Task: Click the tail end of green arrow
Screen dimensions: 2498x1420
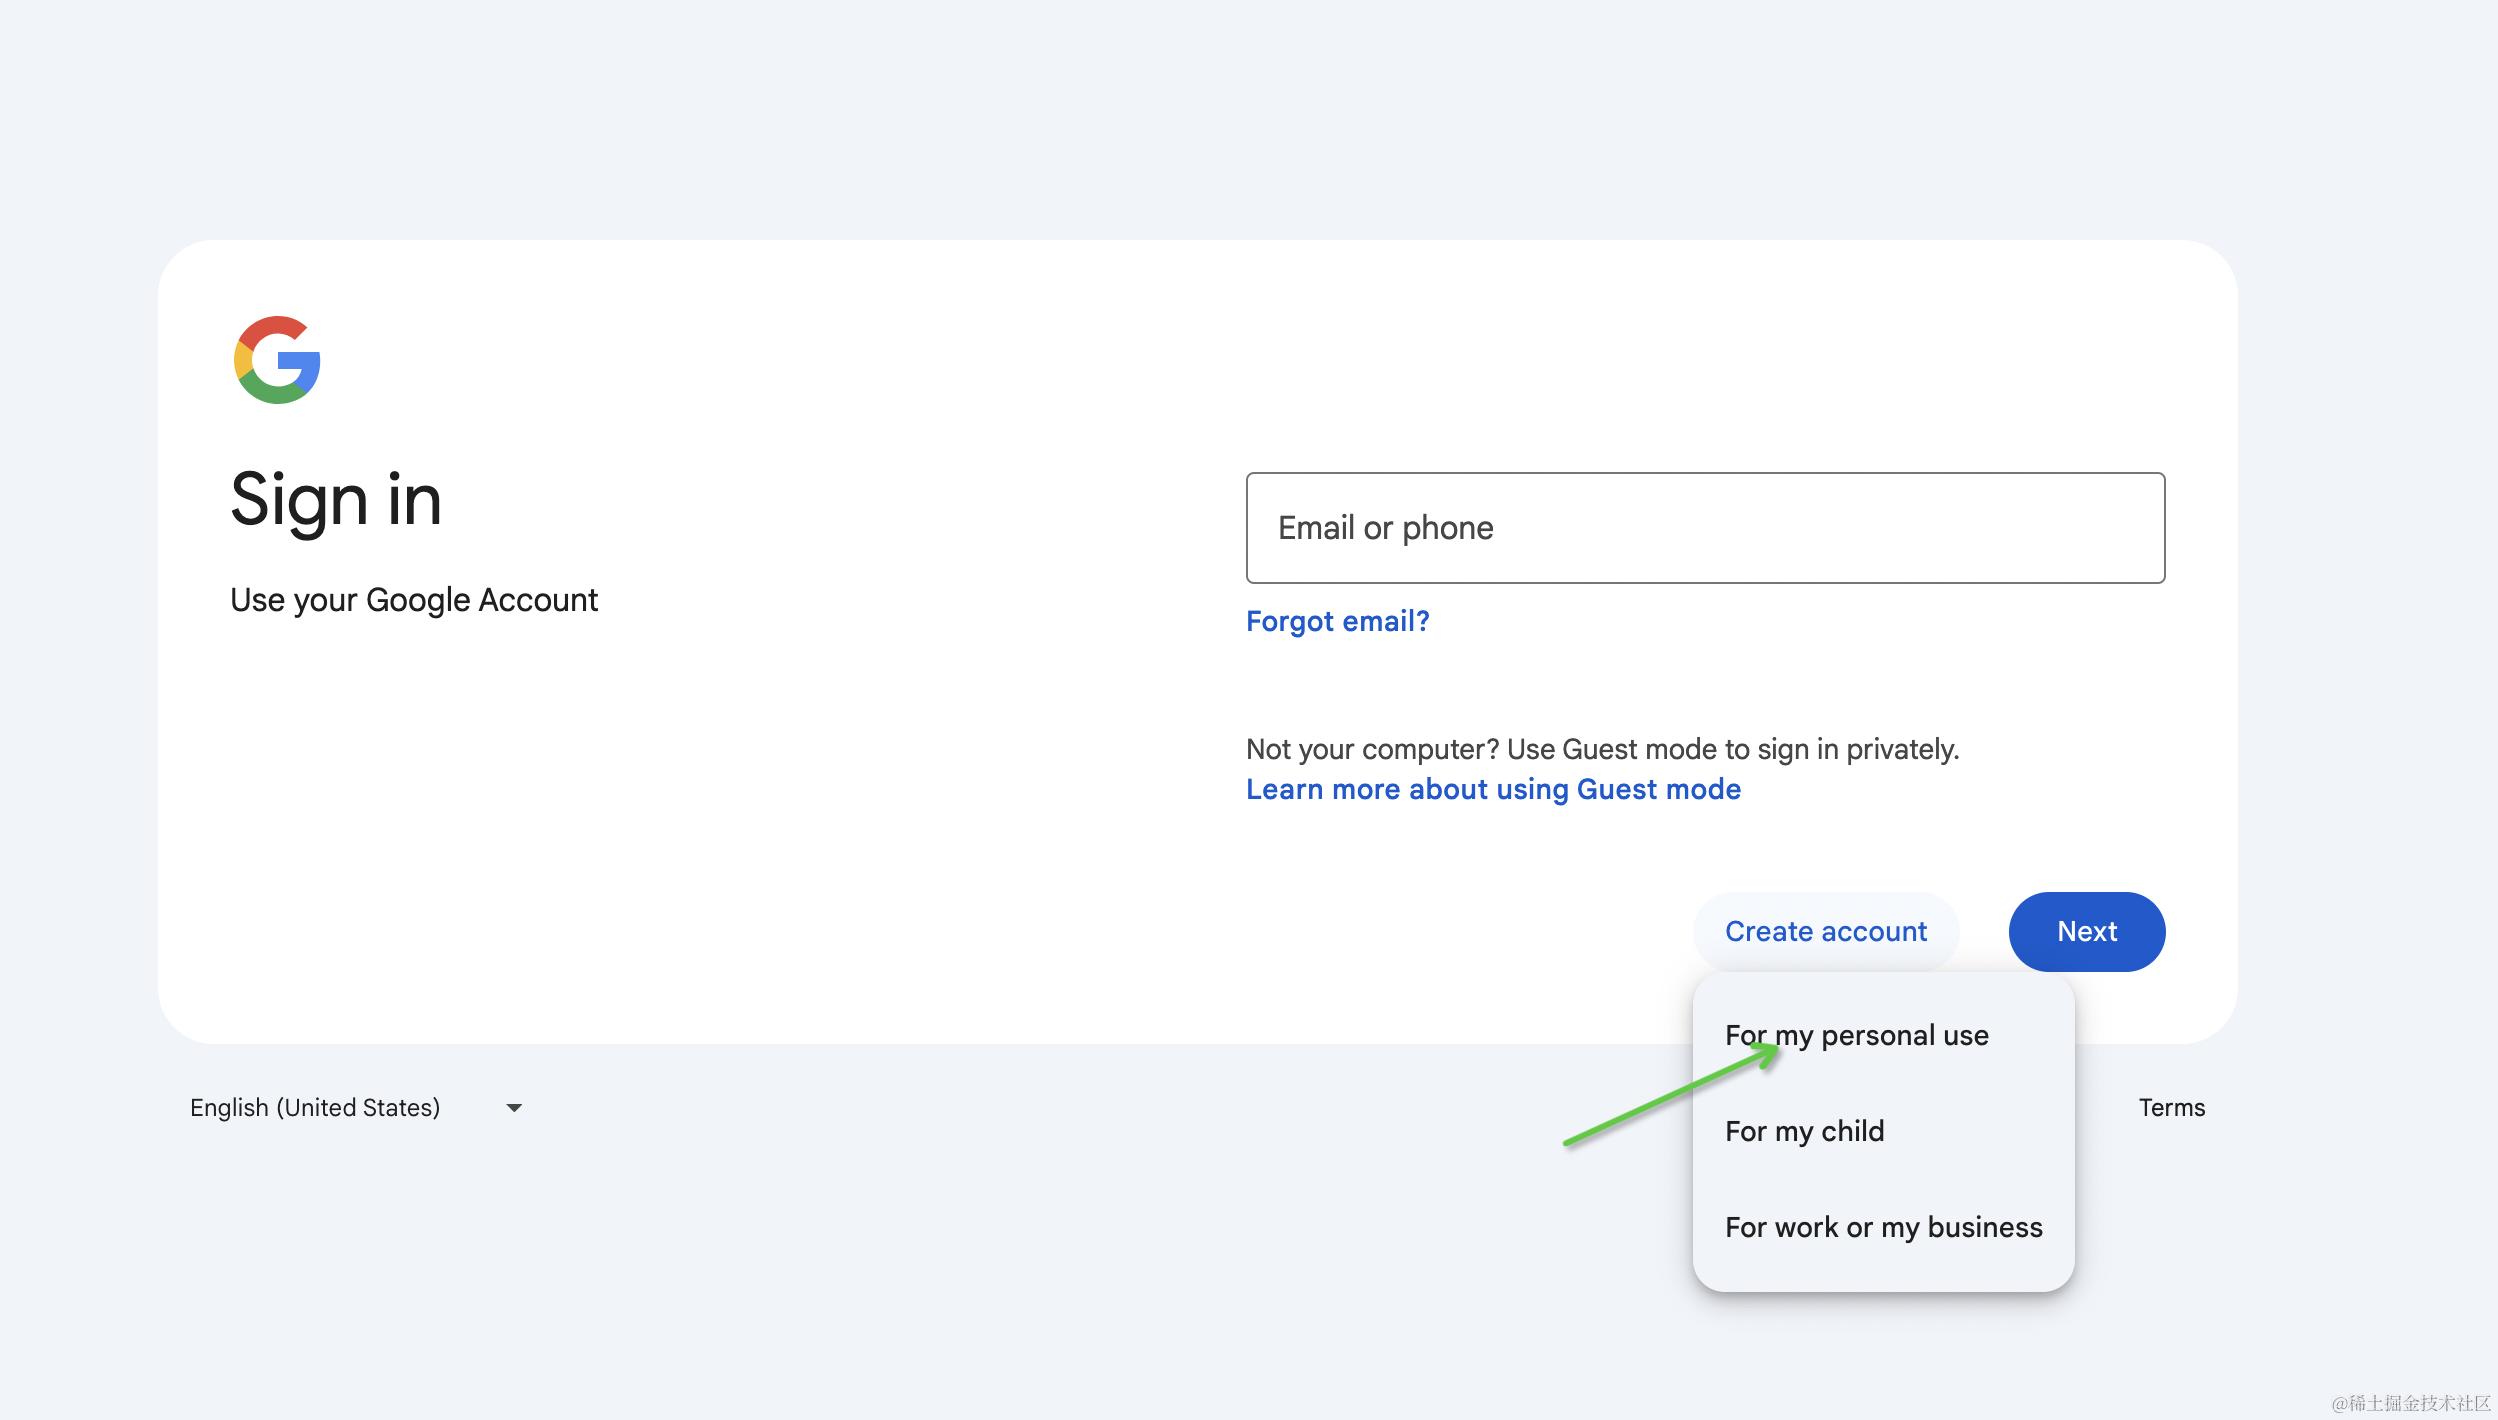Action: point(1570,1142)
